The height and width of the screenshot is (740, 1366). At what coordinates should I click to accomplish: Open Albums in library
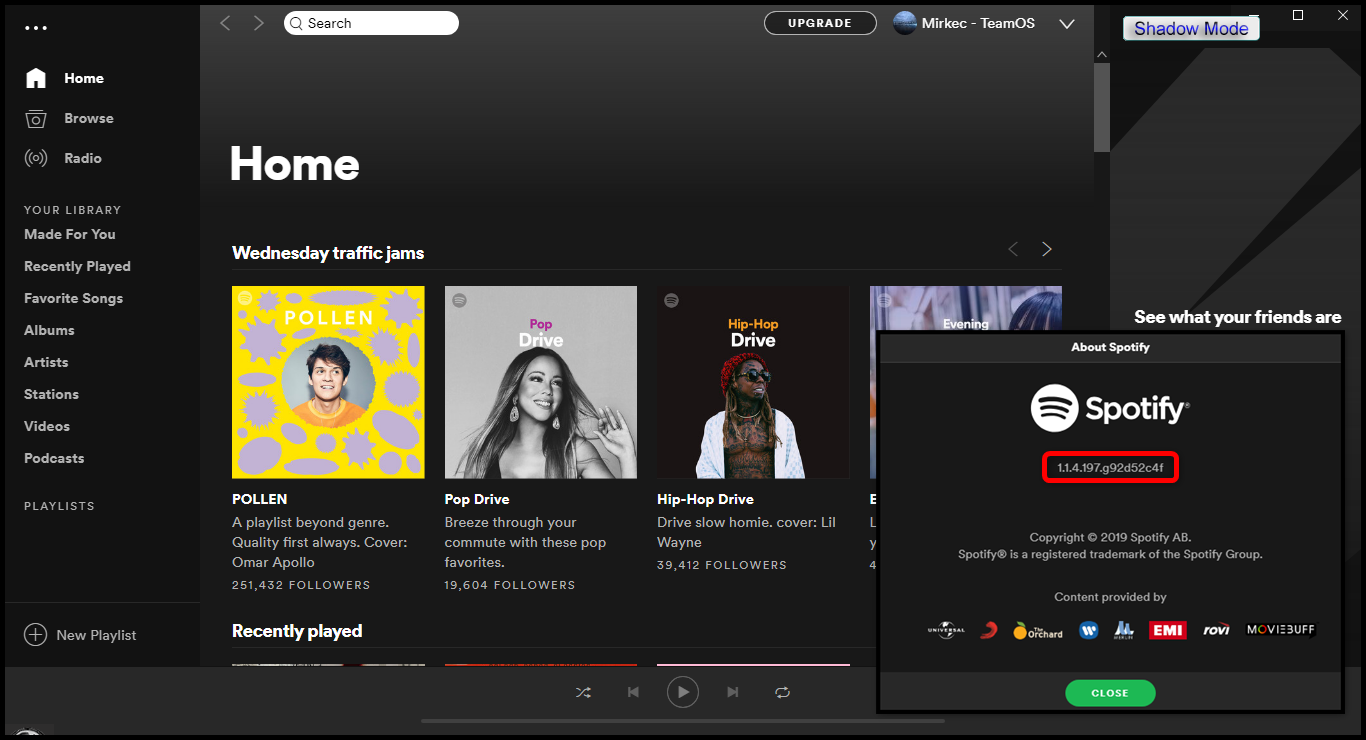pos(49,330)
